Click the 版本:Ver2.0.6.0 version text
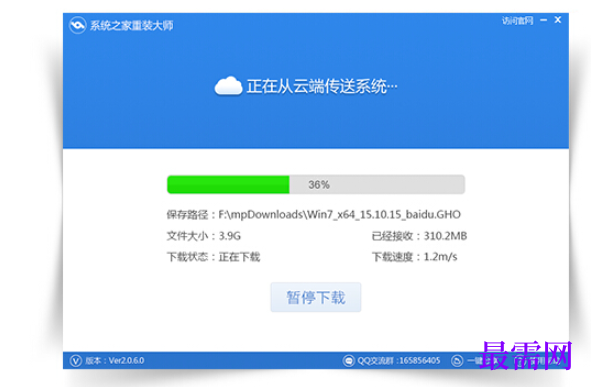591x387 pixels. coord(115,361)
